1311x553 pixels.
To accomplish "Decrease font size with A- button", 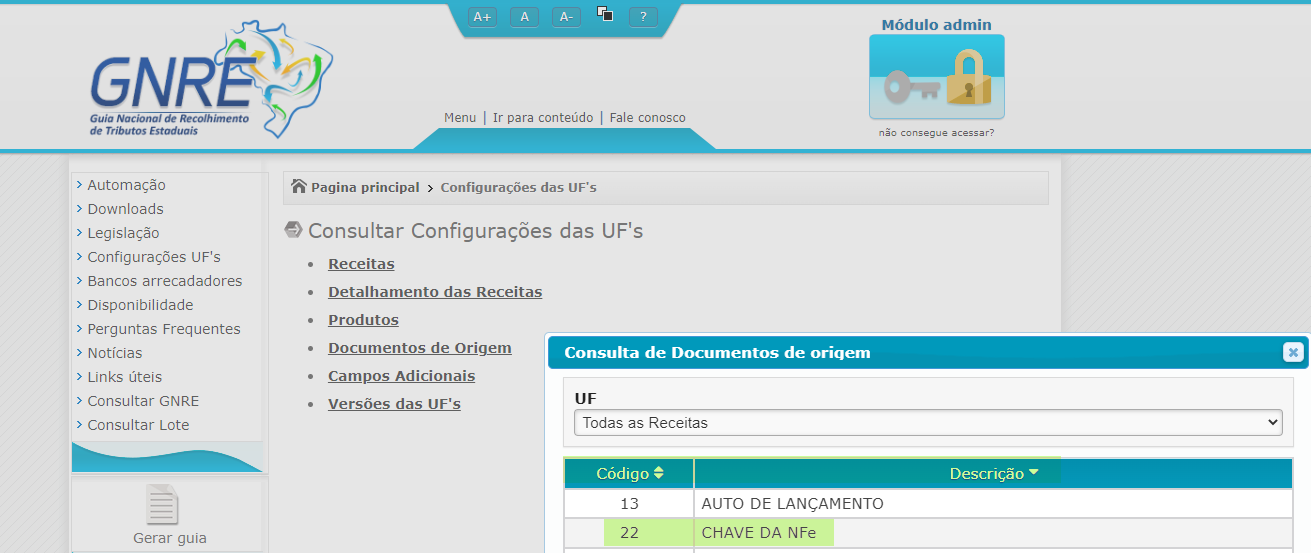I will (x=566, y=16).
